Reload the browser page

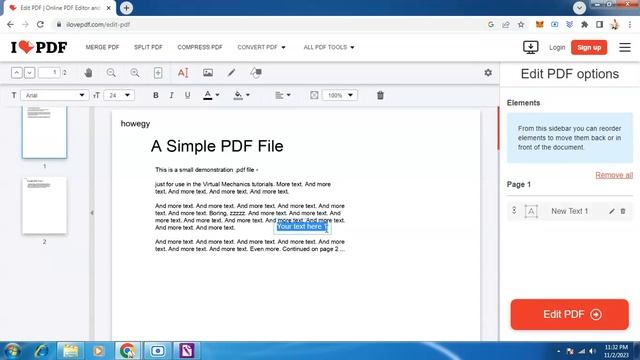40,24
